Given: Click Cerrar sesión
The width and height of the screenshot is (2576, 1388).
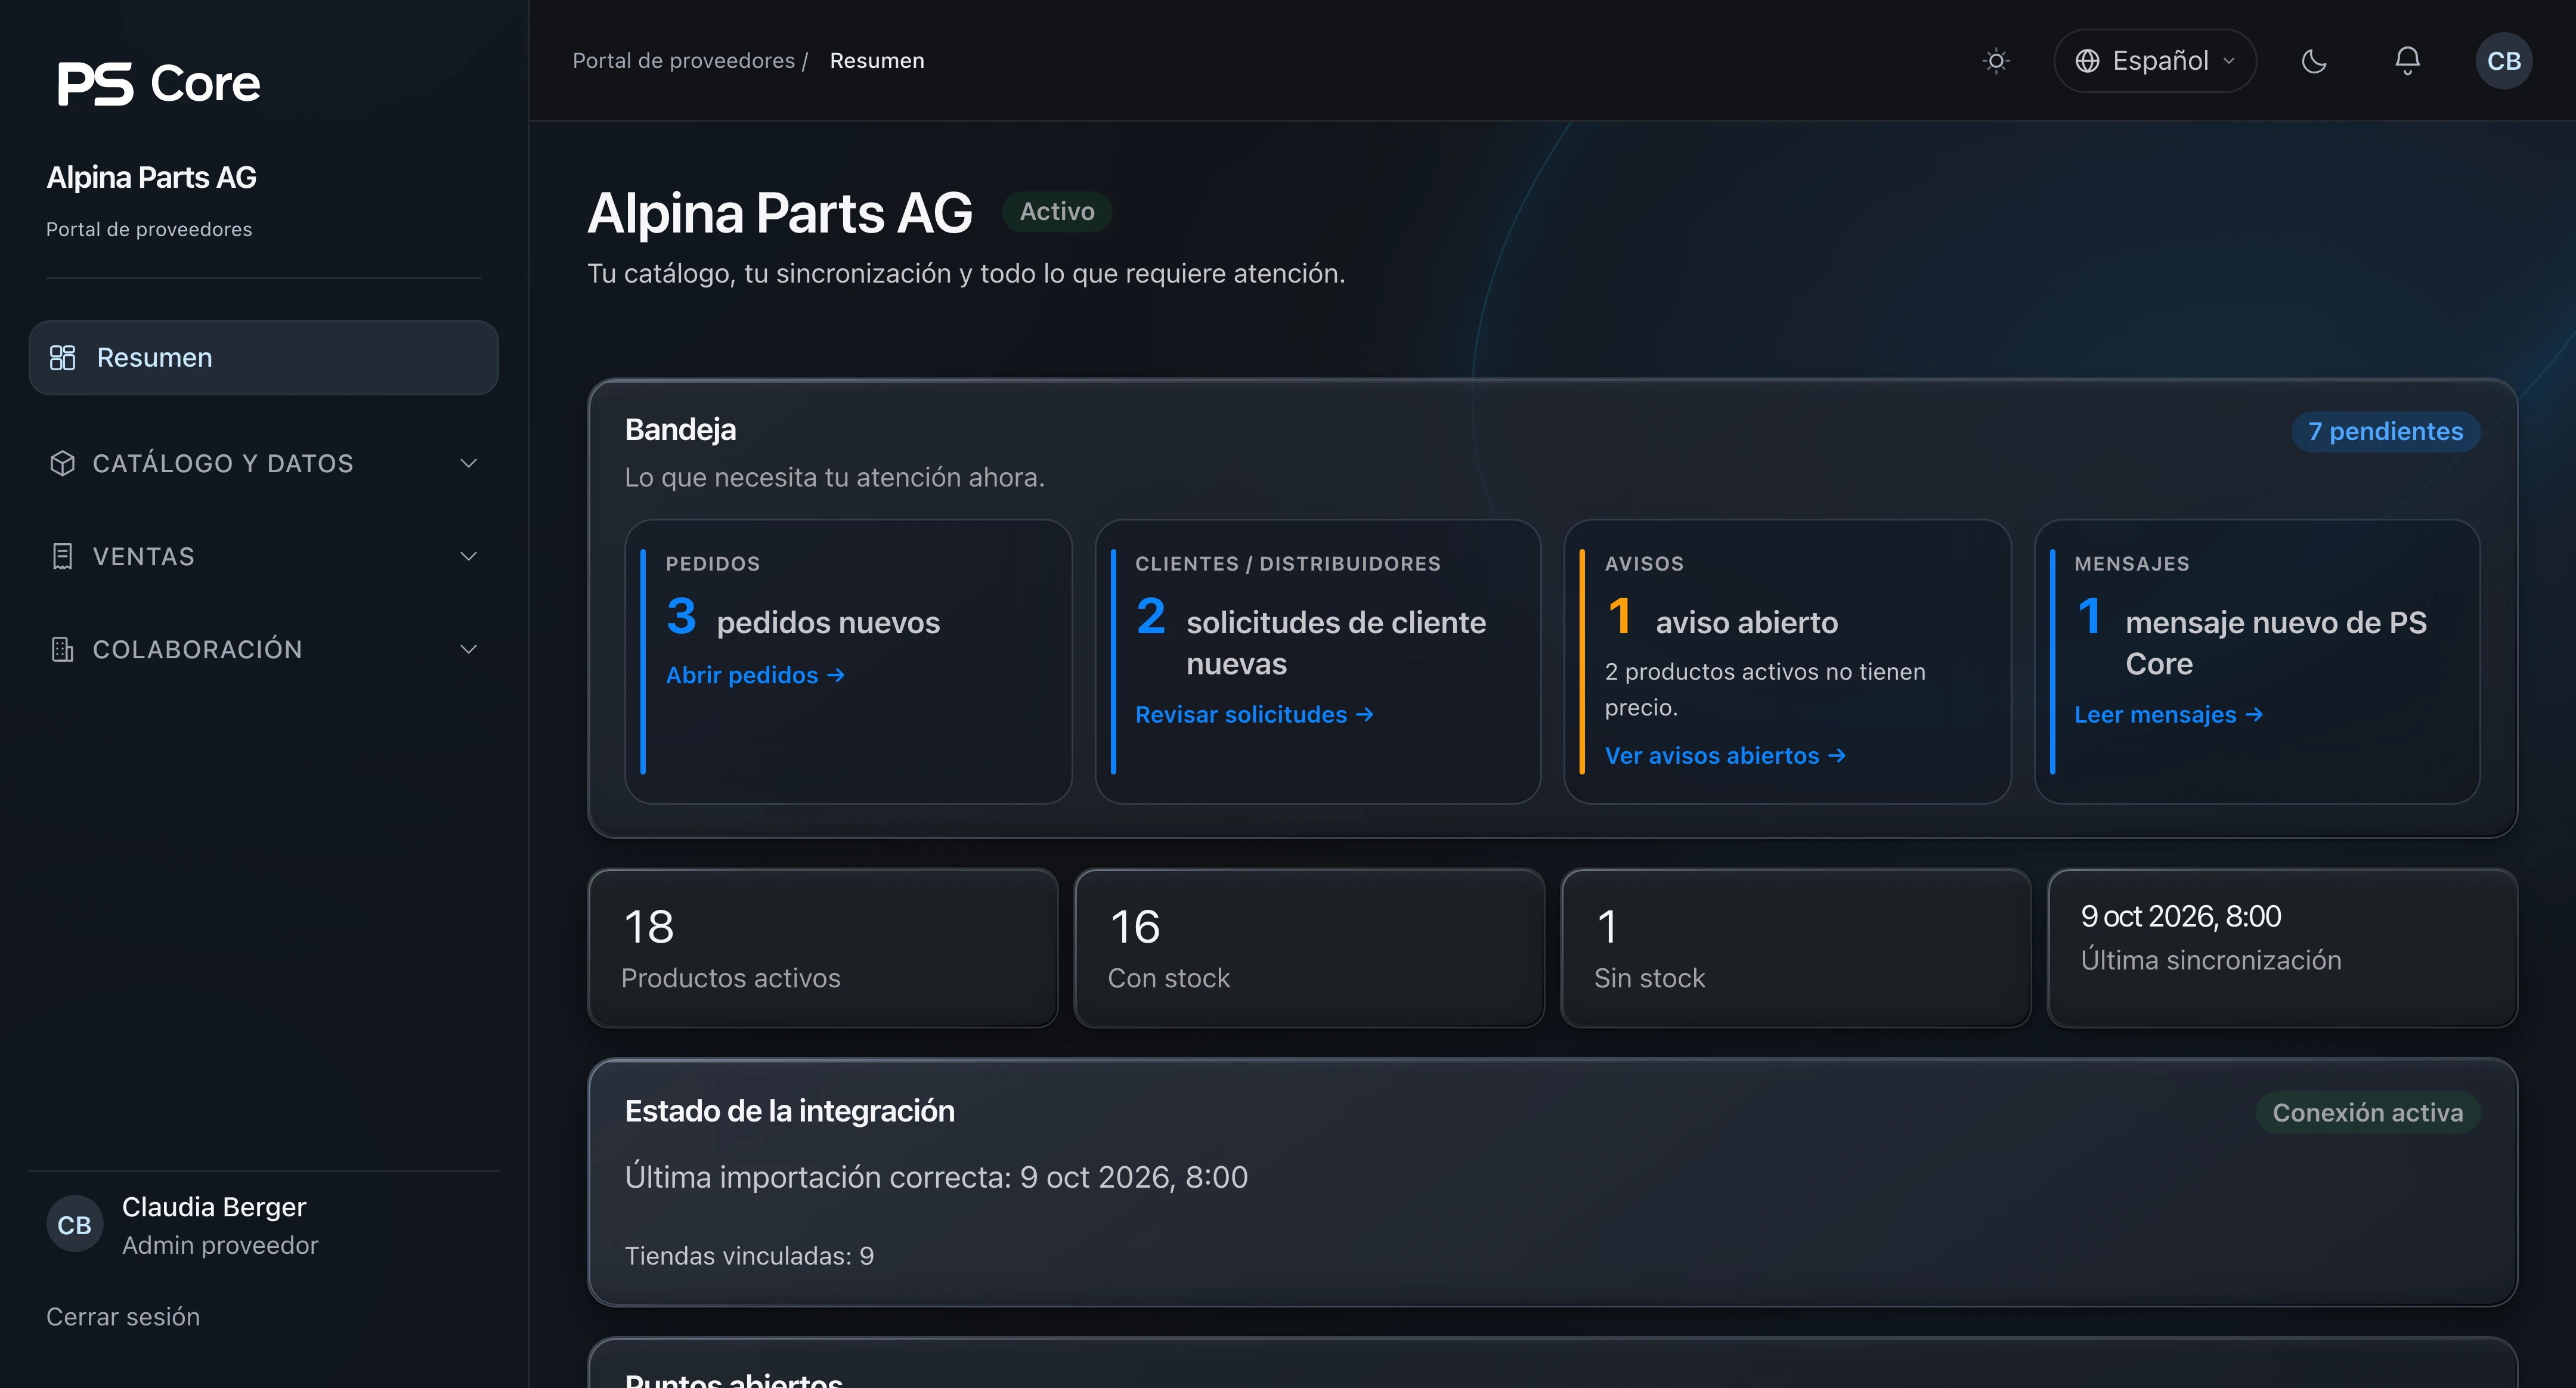Looking at the screenshot, I should pos(123,1317).
